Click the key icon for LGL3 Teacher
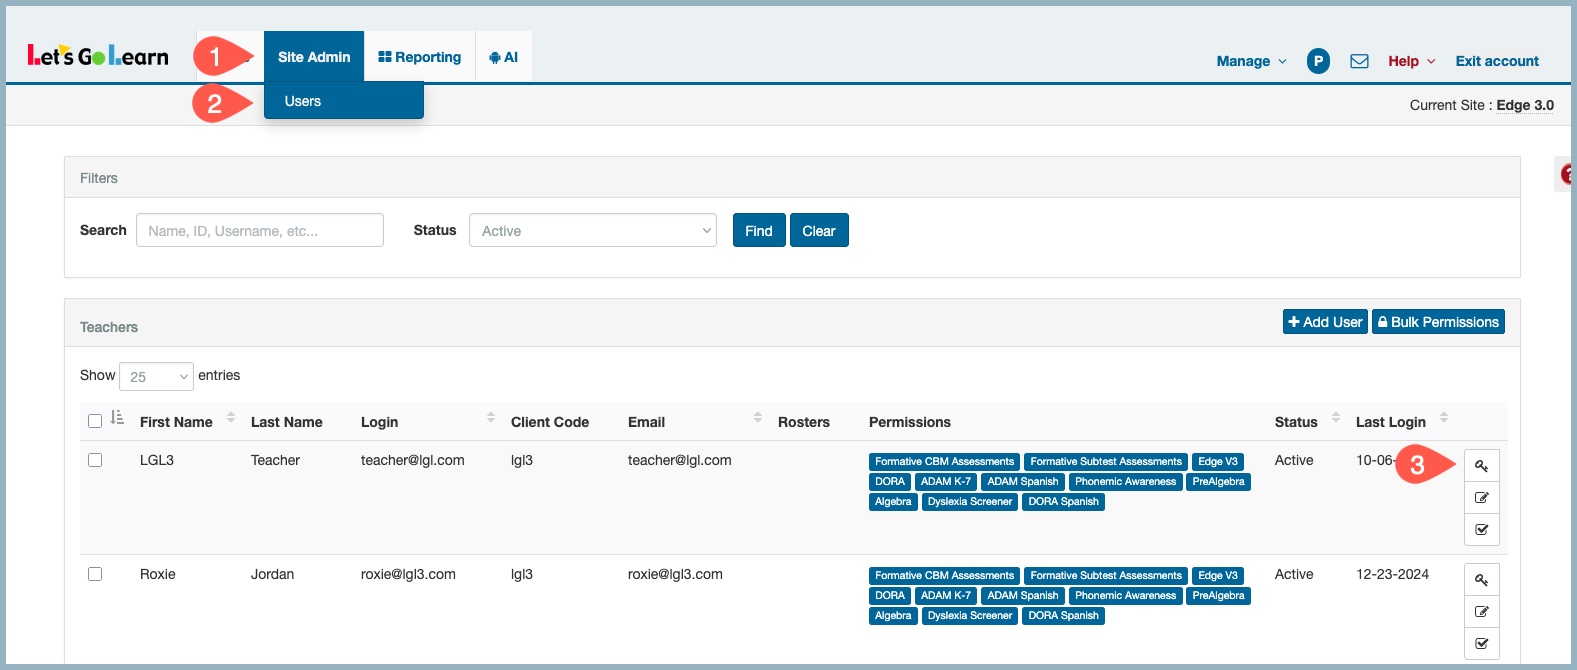Viewport: 1577px width, 670px height. (1481, 466)
